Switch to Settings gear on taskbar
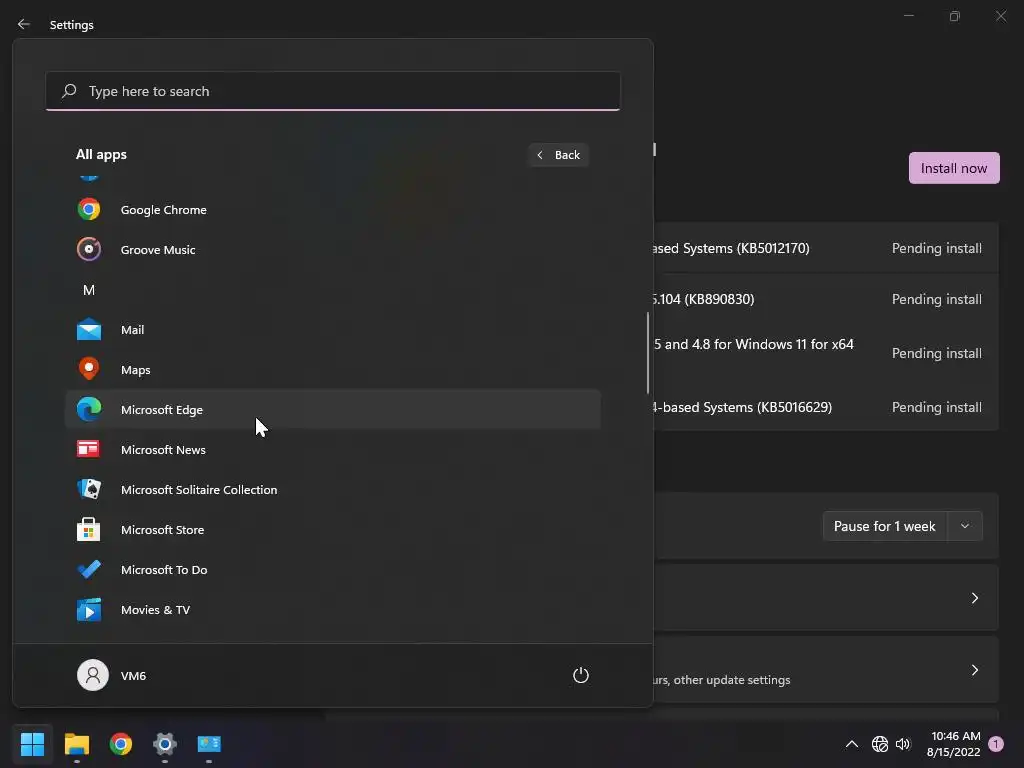1024x768 pixels. click(165, 744)
